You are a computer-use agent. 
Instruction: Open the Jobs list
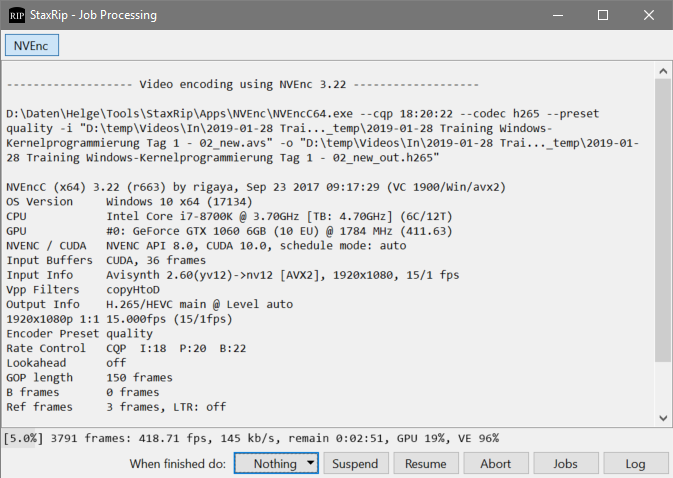coord(566,463)
